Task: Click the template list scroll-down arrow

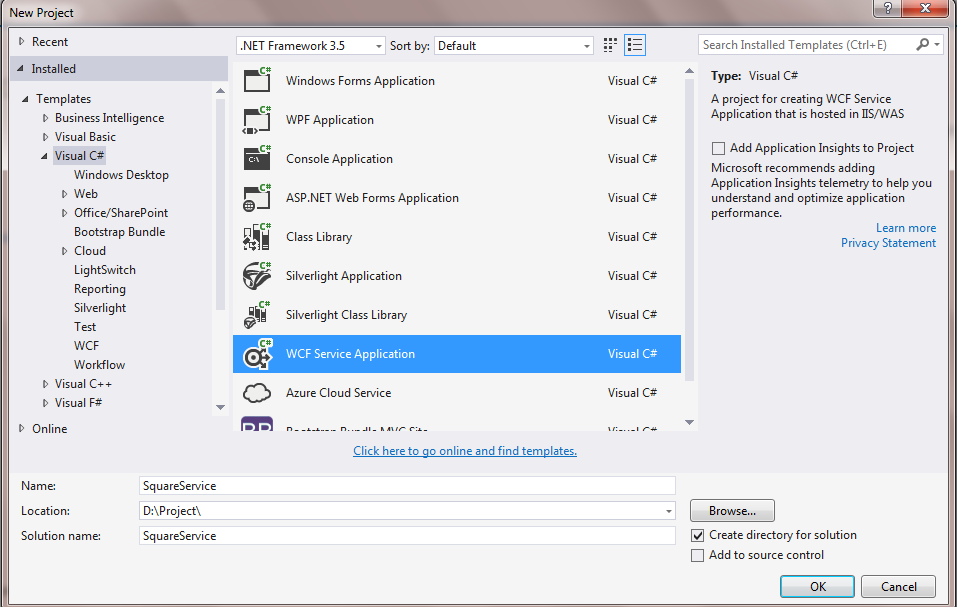Action: point(689,422)
